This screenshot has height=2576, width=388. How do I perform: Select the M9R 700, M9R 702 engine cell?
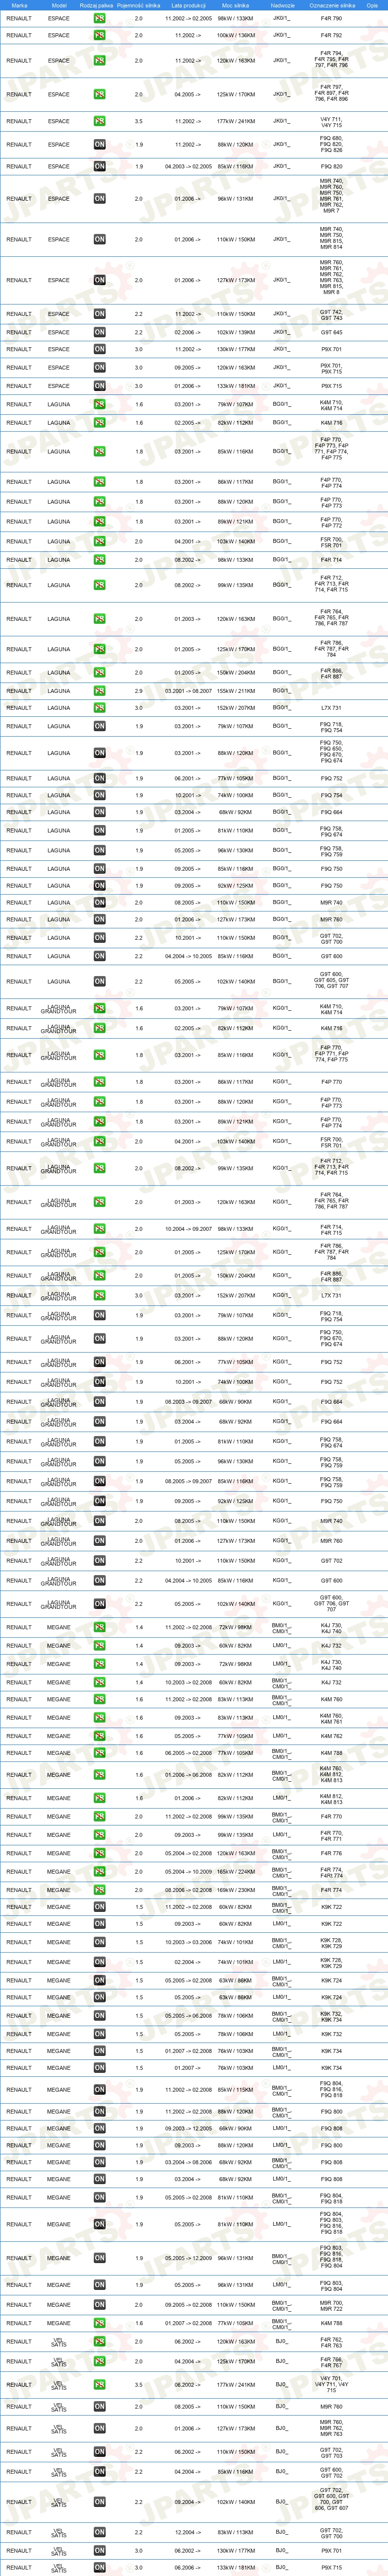pos(331,2305)
